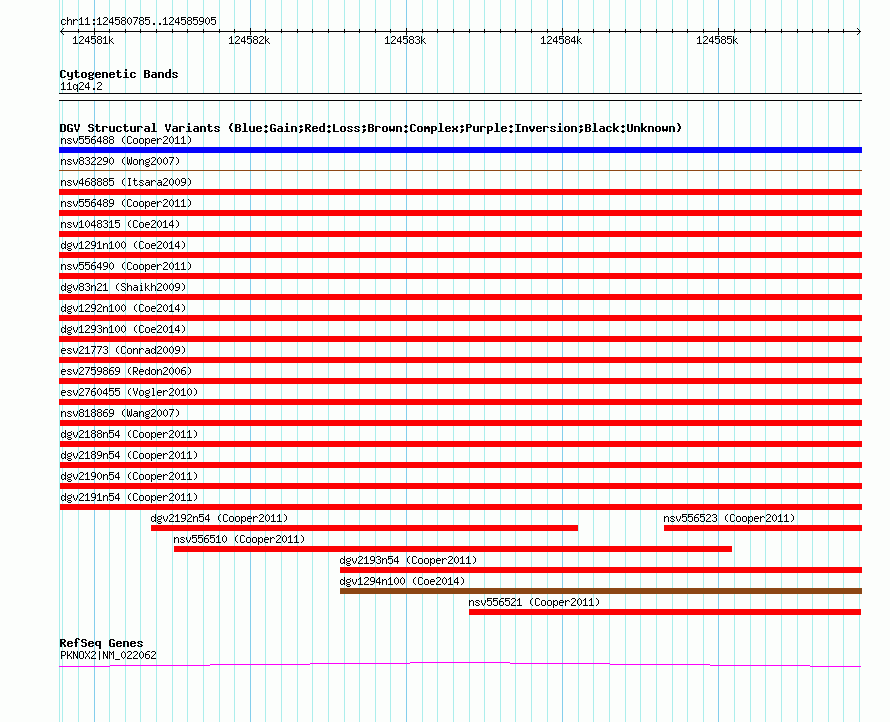This screenshot has width=890, height=722.
Task: Select the magenta PKNOX2 gene line
Action: pyautogui.click(x=460, y=665)
